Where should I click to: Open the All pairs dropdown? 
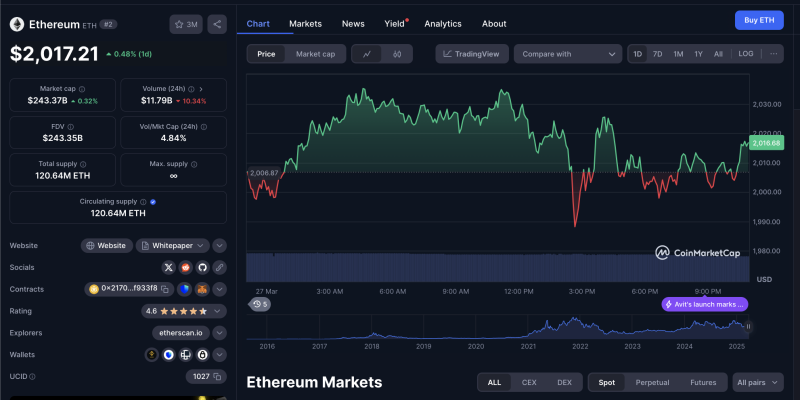click(x=758, y=382)
